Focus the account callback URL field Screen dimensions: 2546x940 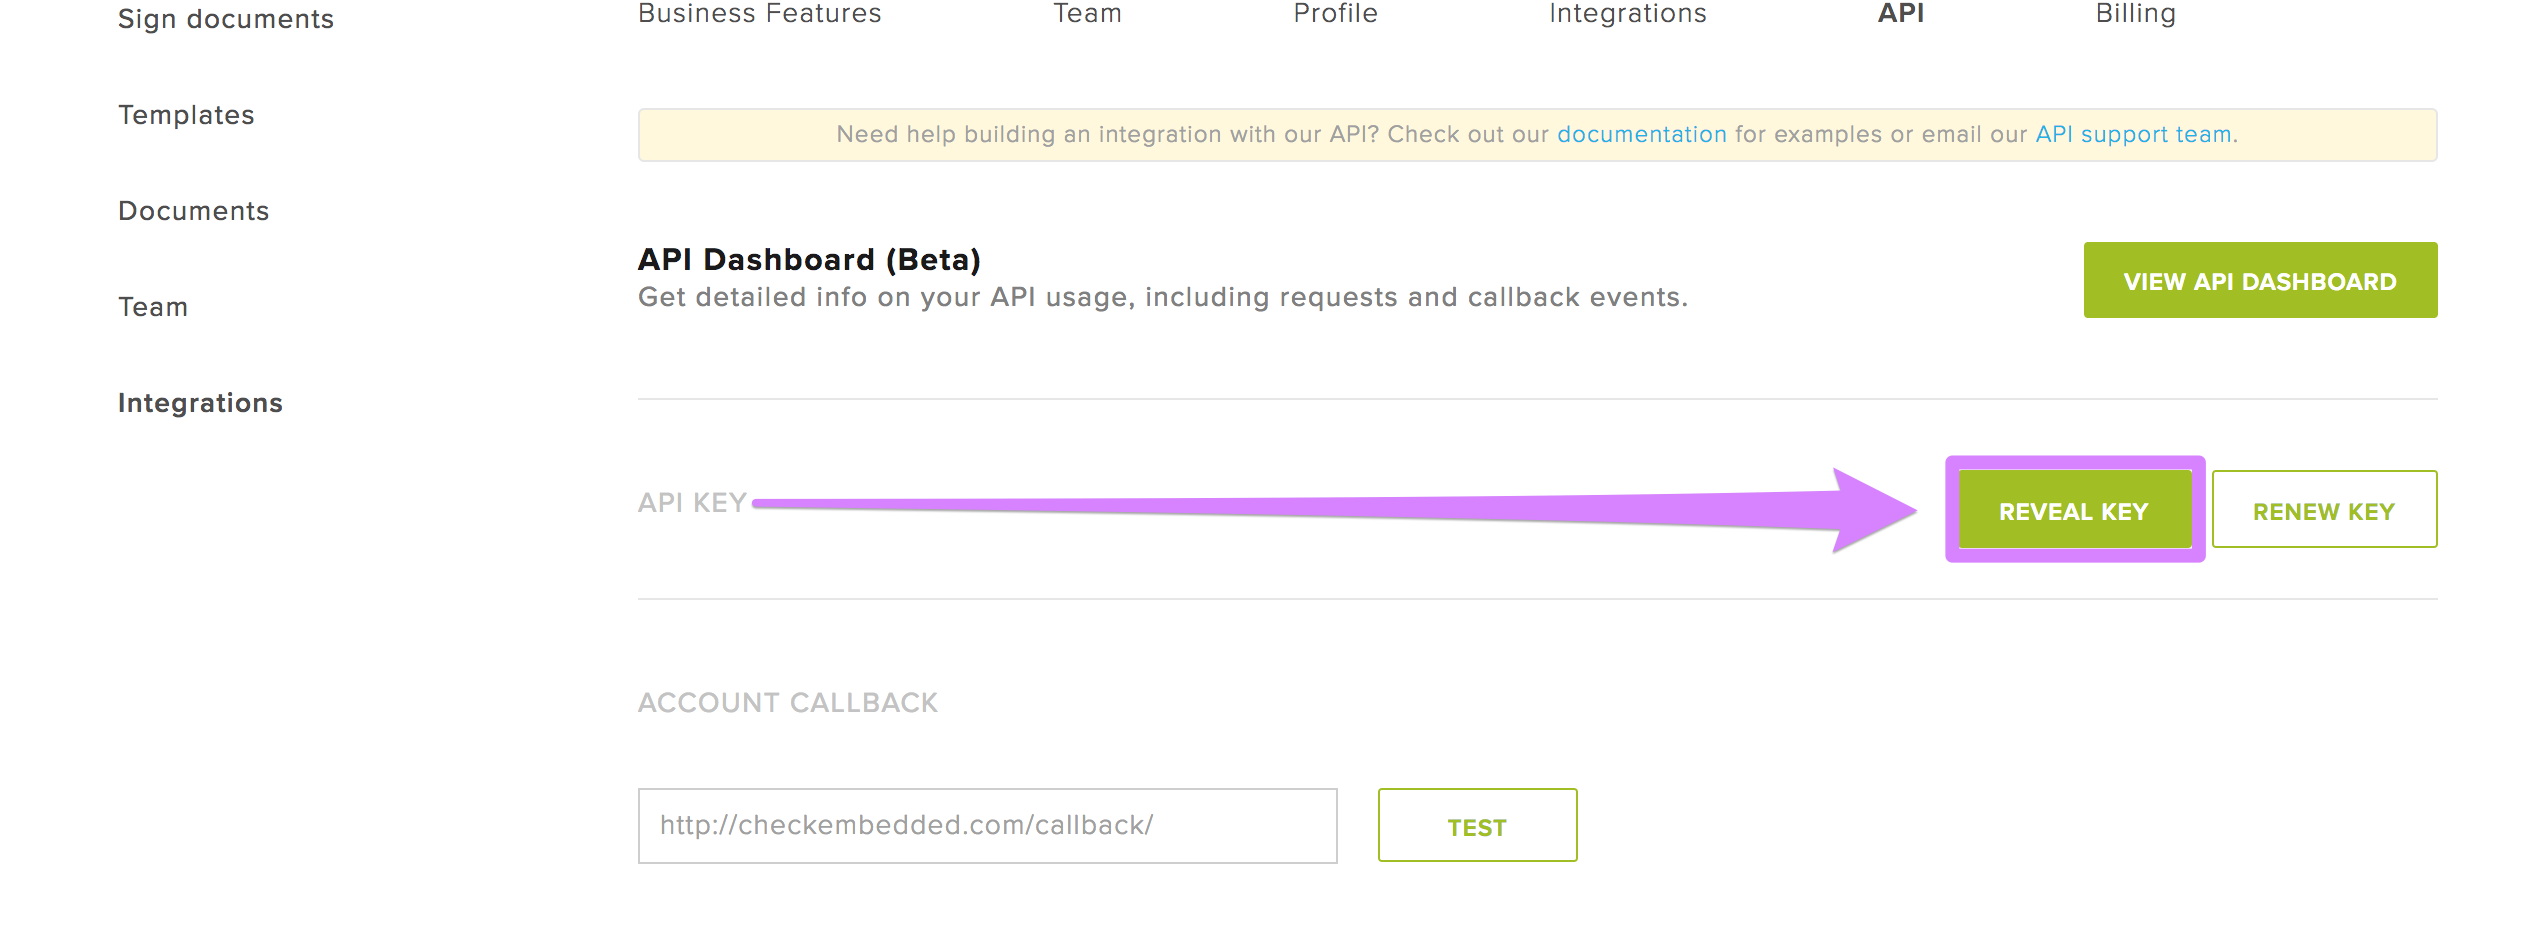(x=987, y=826)
